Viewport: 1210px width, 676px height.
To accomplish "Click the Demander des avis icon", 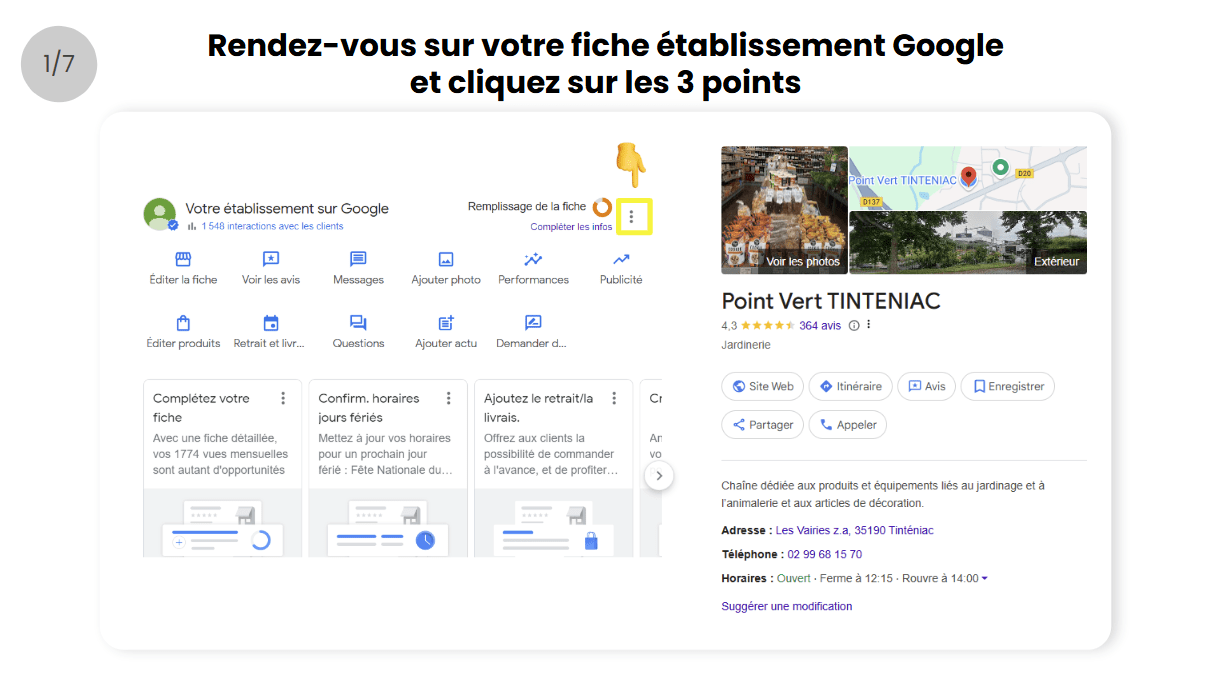I will (x=533, y=323).
